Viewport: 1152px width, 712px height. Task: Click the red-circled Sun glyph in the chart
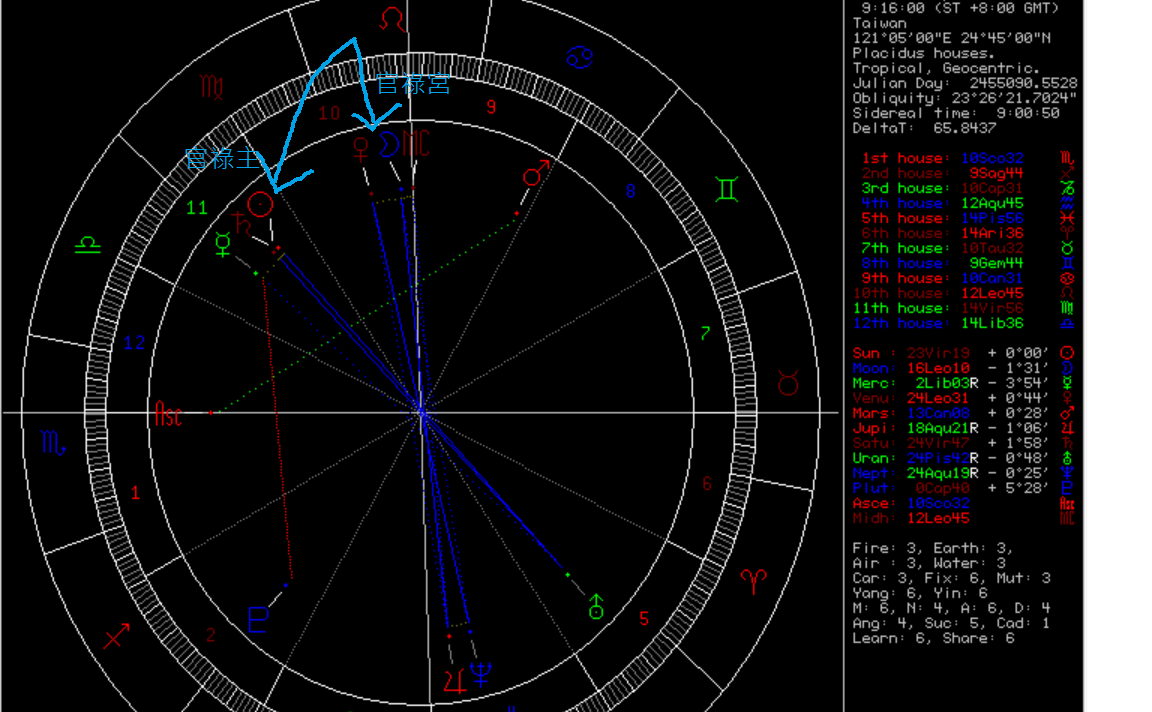261,205
